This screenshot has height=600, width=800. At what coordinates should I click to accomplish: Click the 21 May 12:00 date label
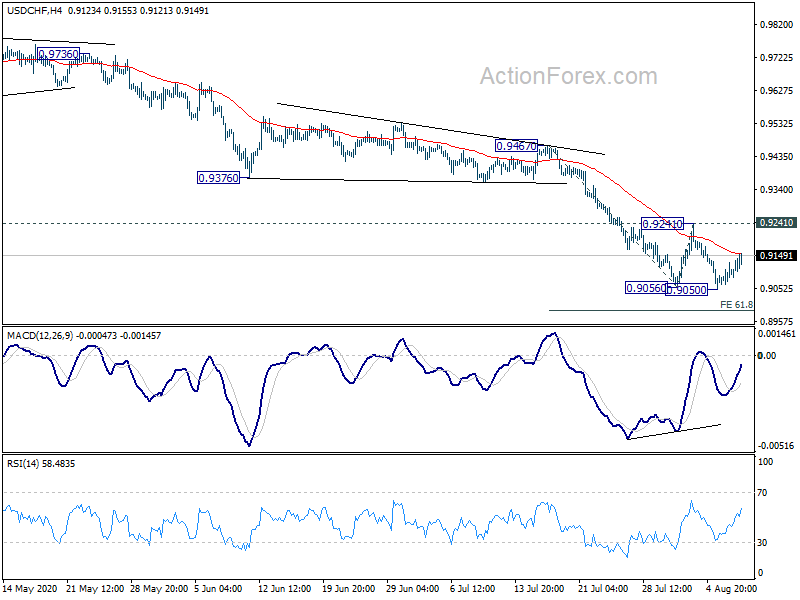(x=95, y=589)
